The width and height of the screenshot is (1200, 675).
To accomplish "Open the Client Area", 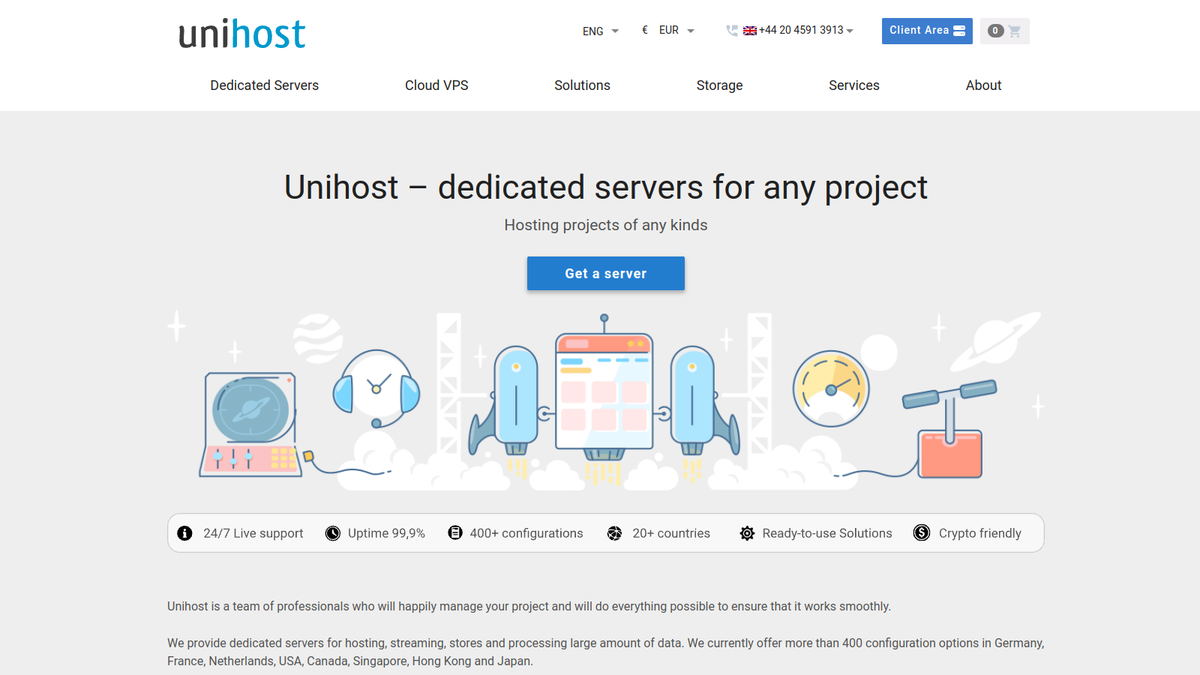I will click(x=927, y=31).
